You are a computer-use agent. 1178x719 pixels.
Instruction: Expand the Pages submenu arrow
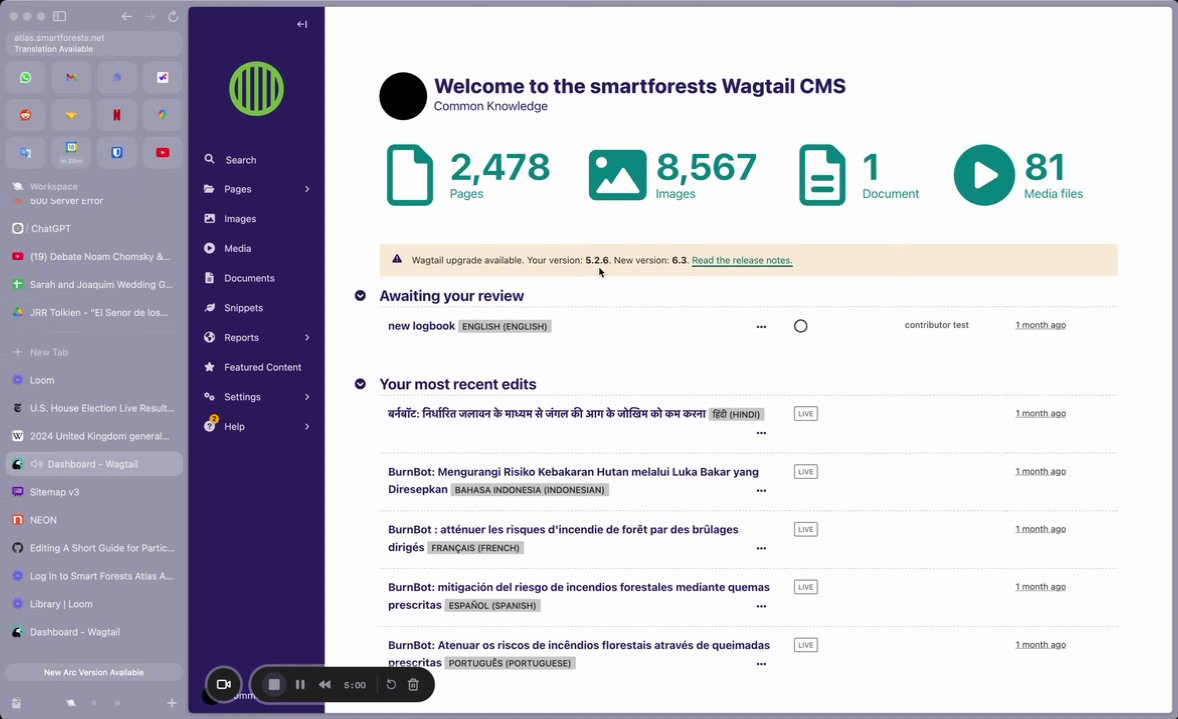[307, 189]
